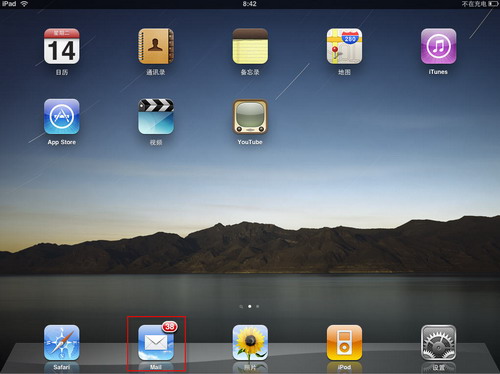This screenshot has height=374, width=500.
Task: Open Safari from the dock
Action: pyautogui.click(x=62, y=343)
